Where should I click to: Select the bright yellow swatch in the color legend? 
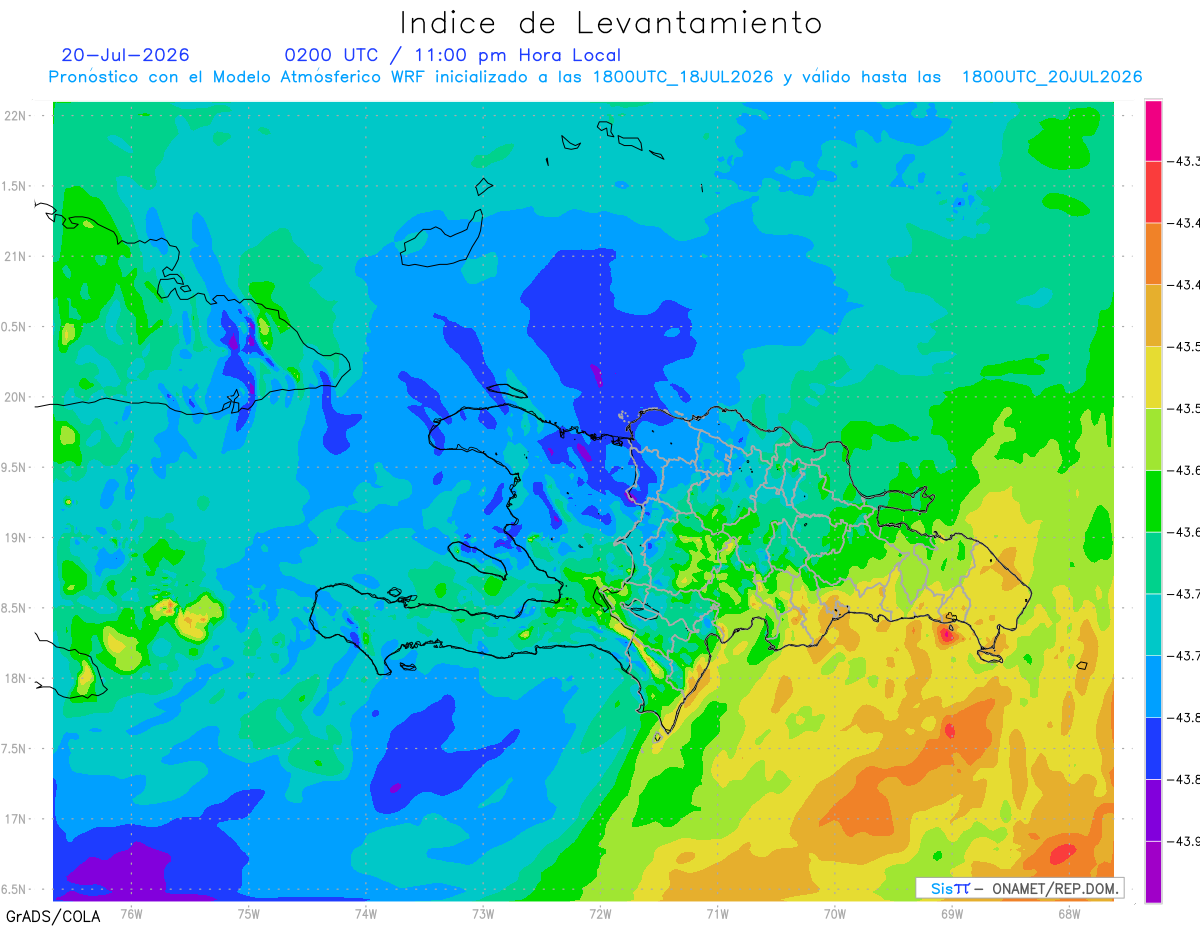pos(1153,377)
